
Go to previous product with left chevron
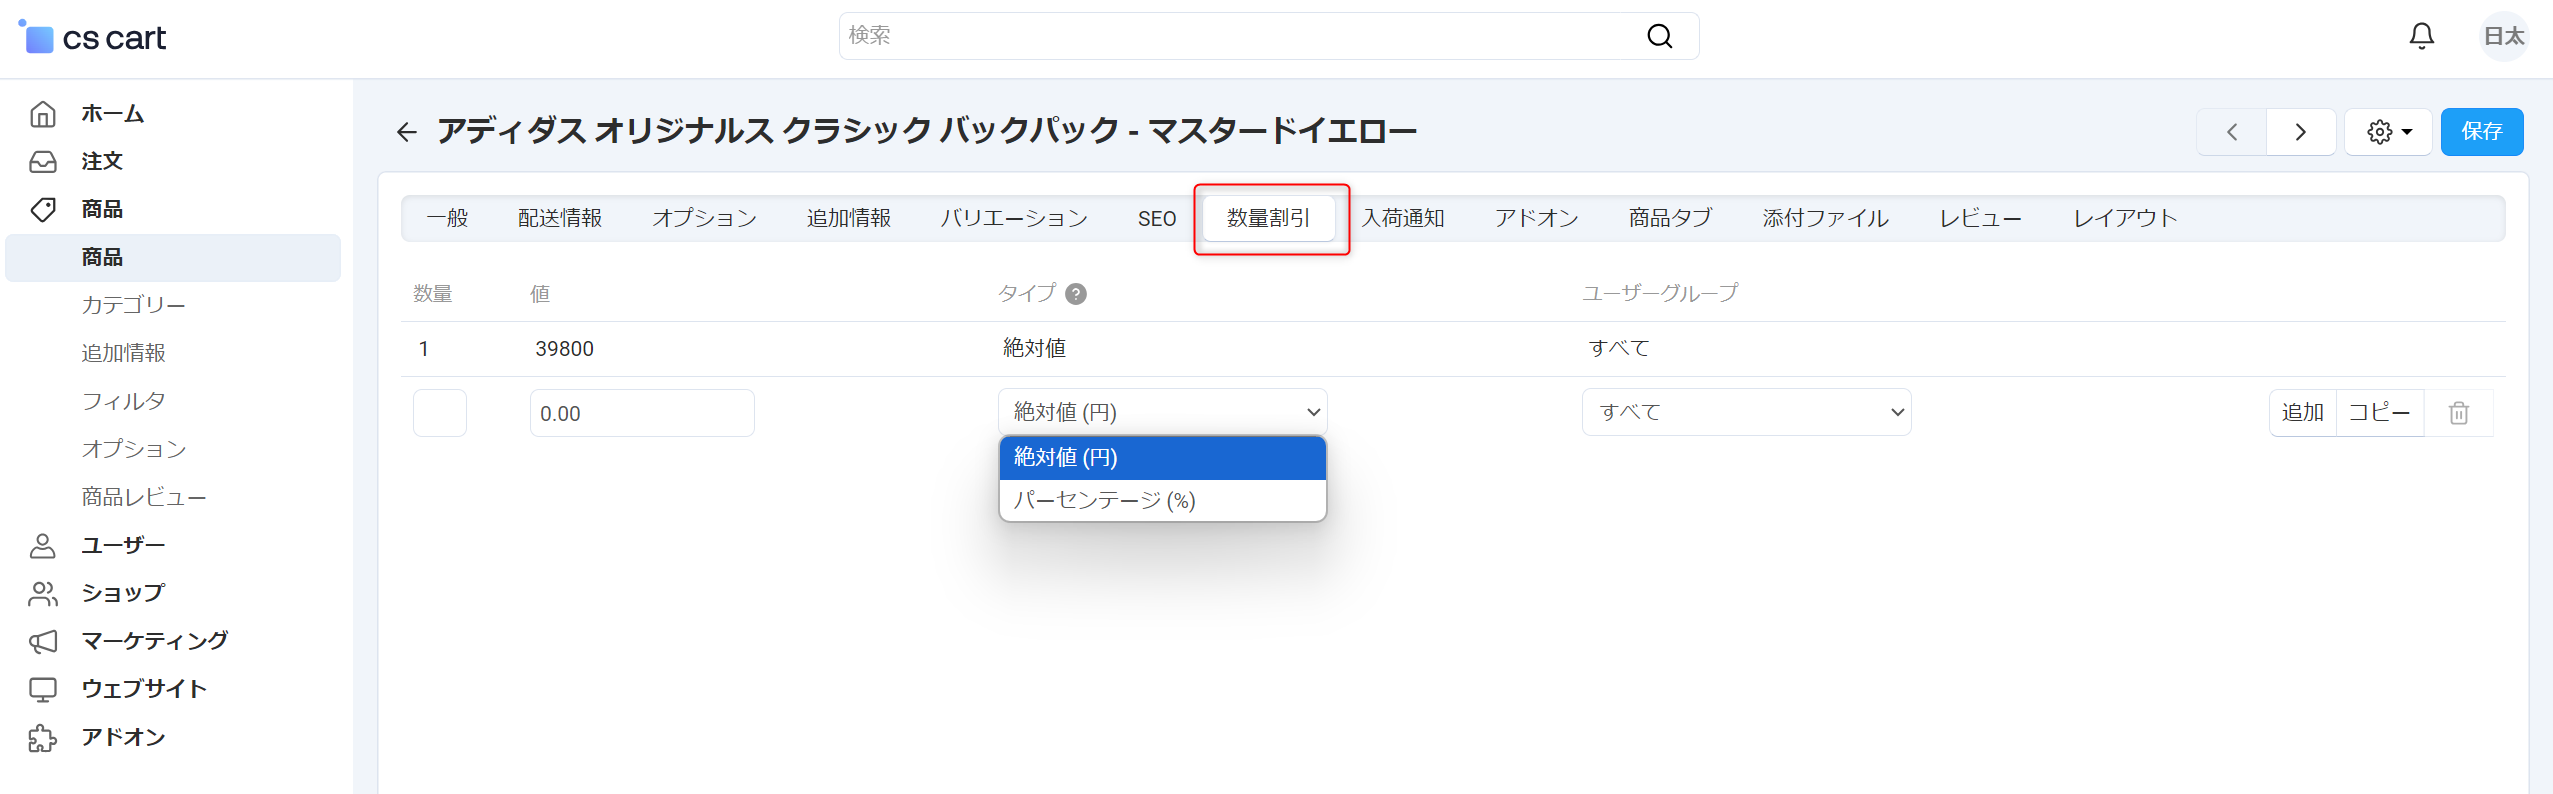(2232, 132)
